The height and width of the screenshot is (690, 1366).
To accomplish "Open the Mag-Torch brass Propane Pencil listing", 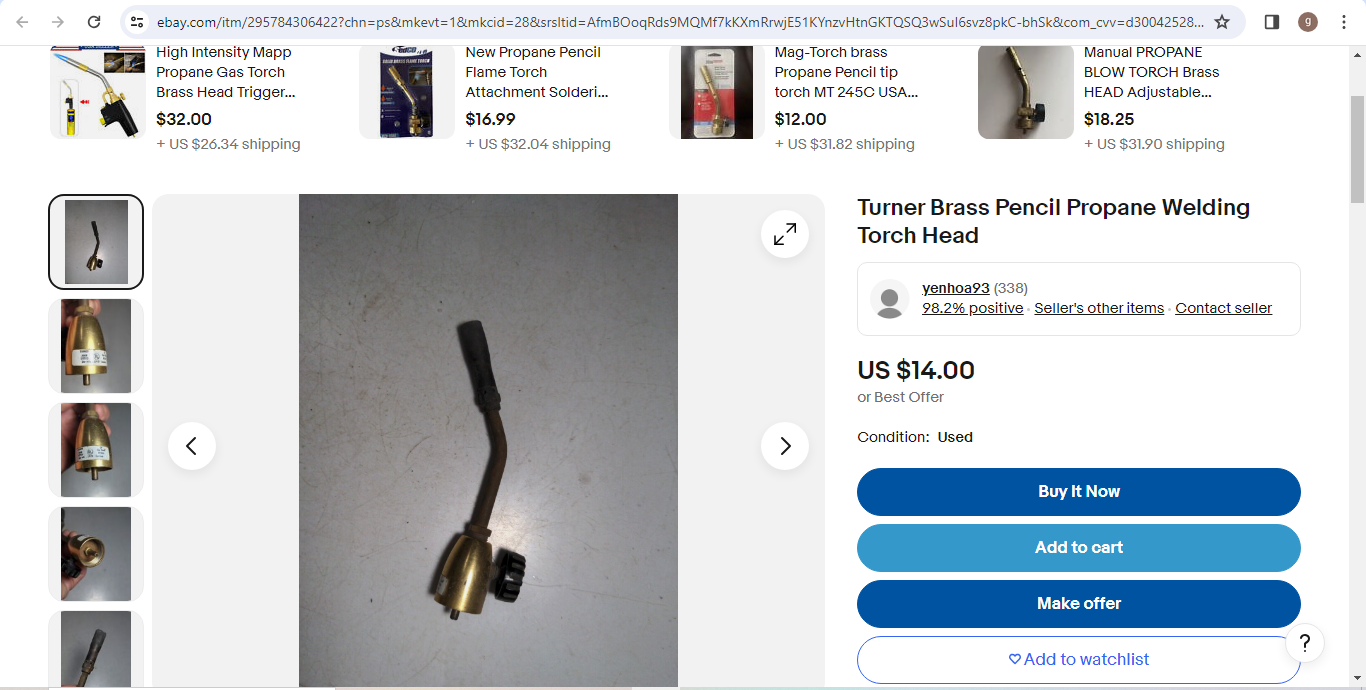I will click(846, 72).
